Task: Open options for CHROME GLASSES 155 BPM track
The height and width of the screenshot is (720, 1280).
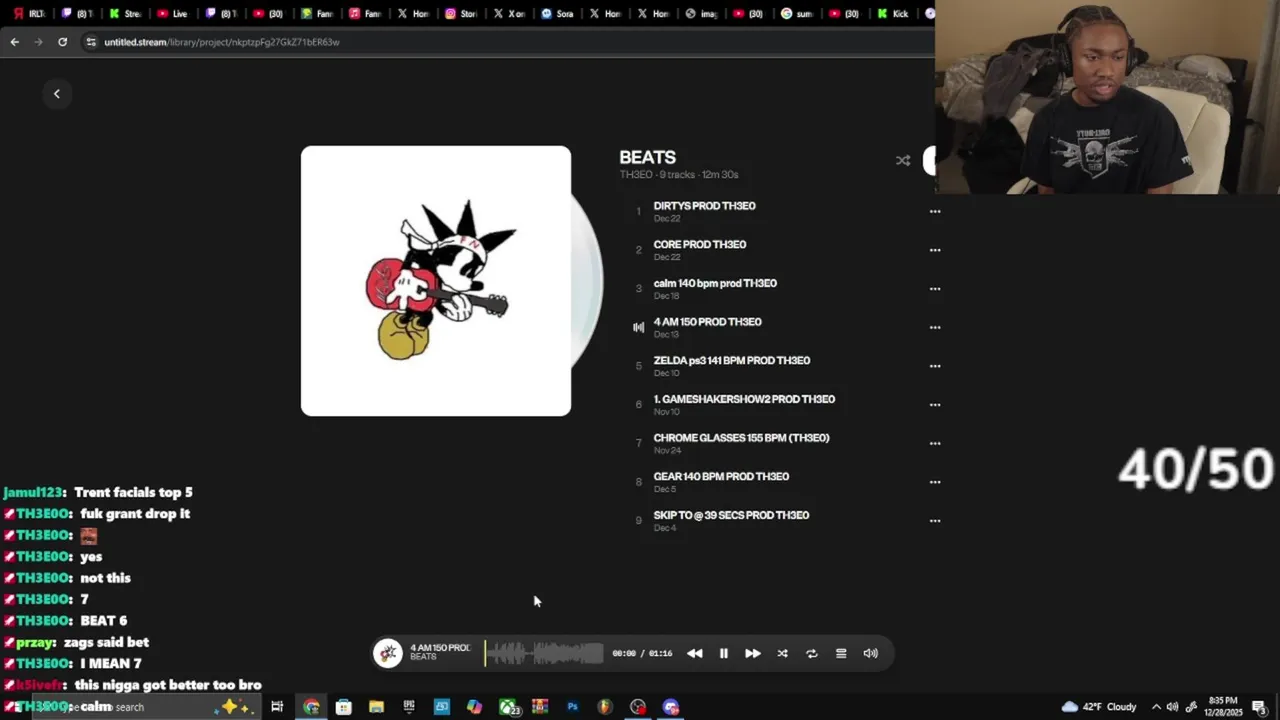Action: click(935, 444)
